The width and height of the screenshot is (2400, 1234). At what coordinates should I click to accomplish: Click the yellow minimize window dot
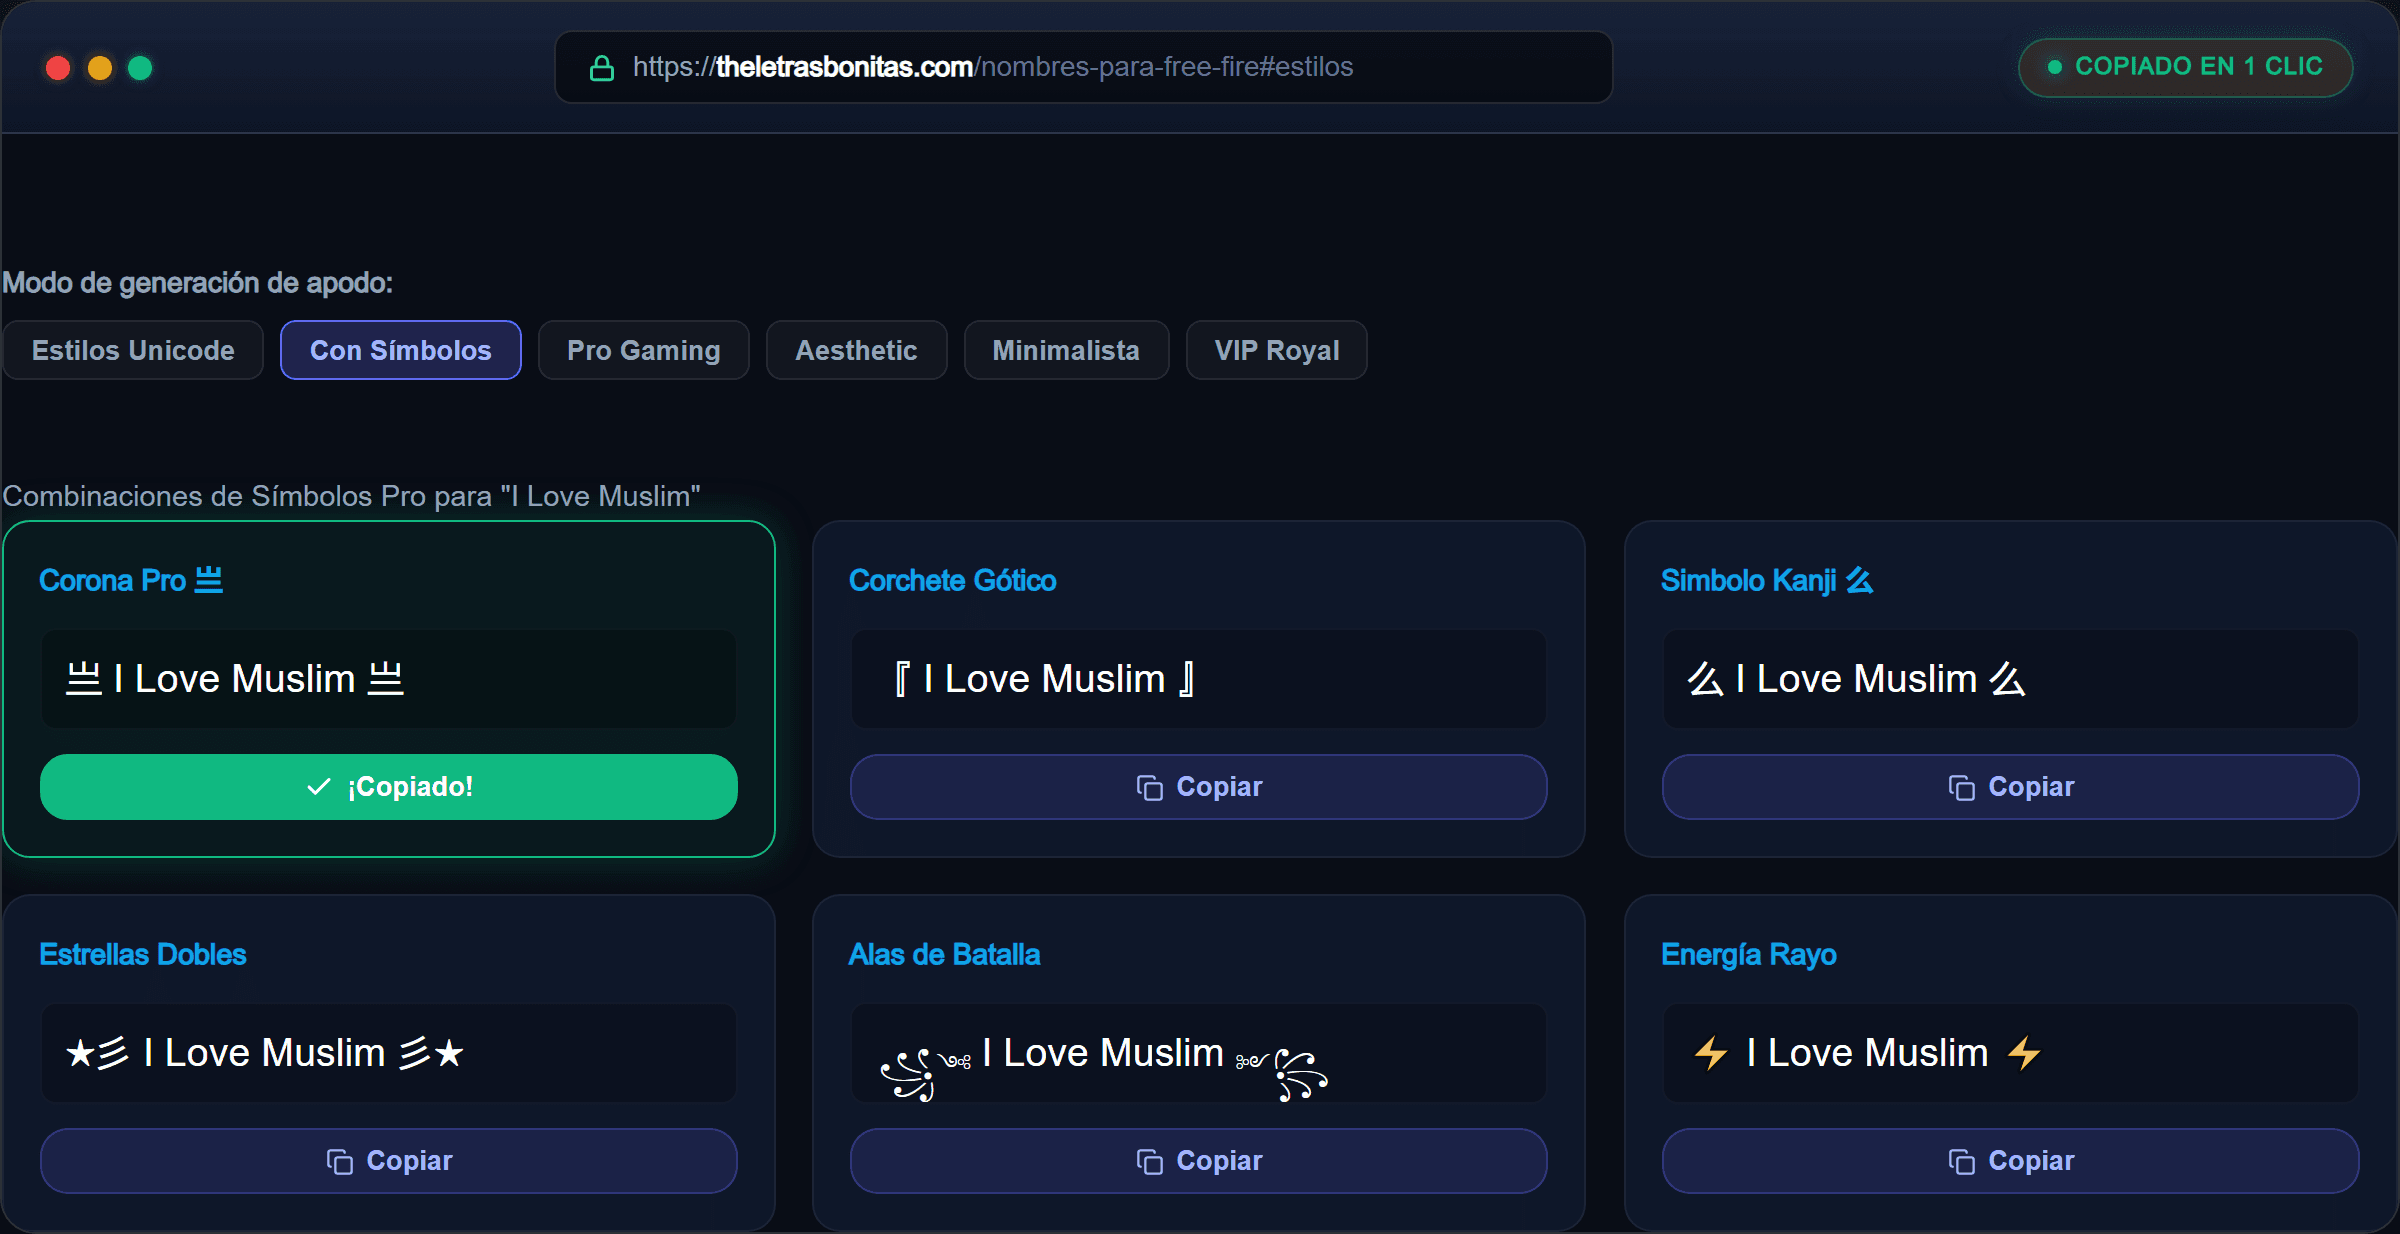click(x=100, y=68)
